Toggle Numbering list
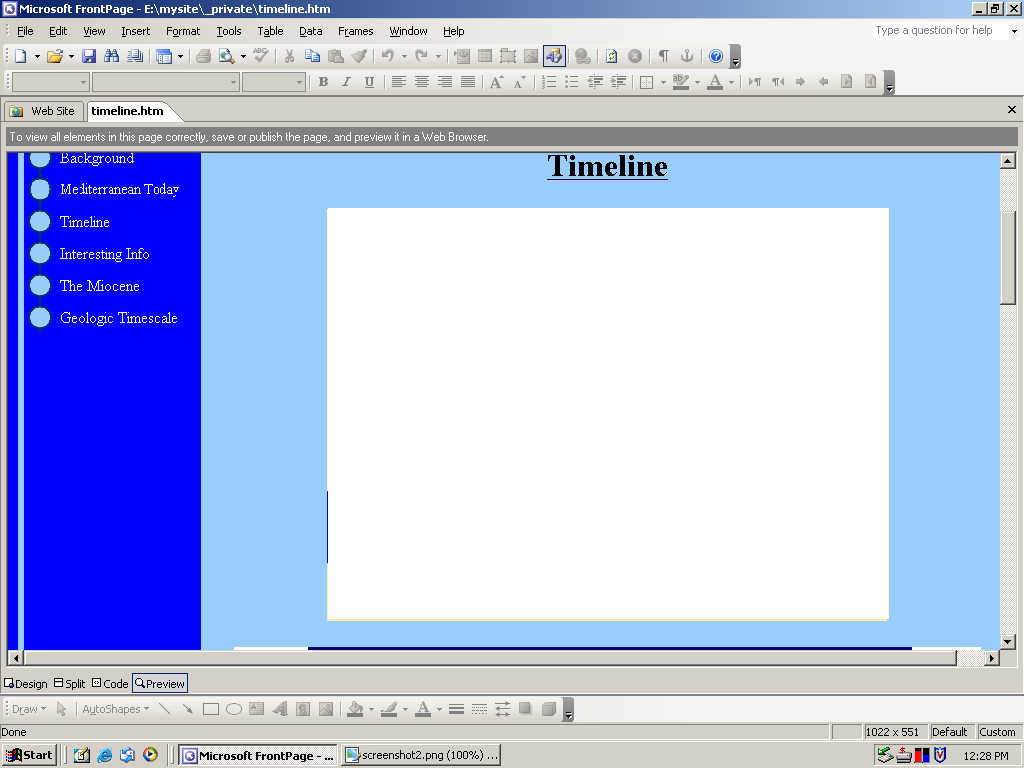Screen dimensions: 1024x768 coord(549,82)
